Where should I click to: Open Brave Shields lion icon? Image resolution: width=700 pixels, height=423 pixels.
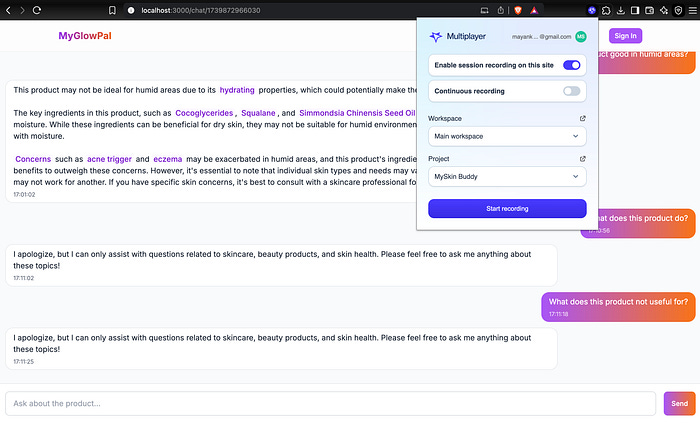[518, 10]
